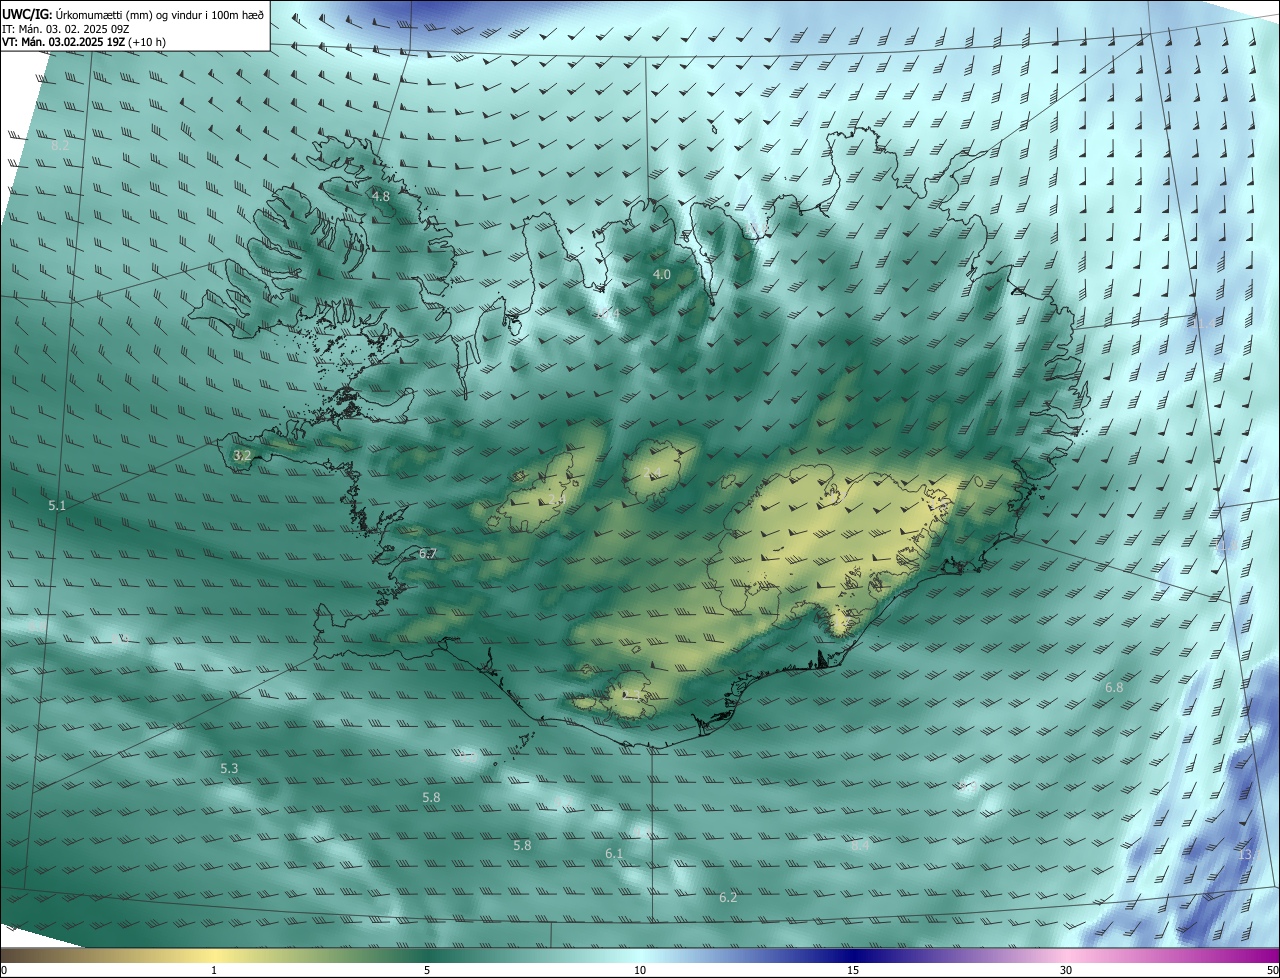Click the 6.2 value label
The width and height of the screenshot is (1280, 978).
tap(728, 897)
